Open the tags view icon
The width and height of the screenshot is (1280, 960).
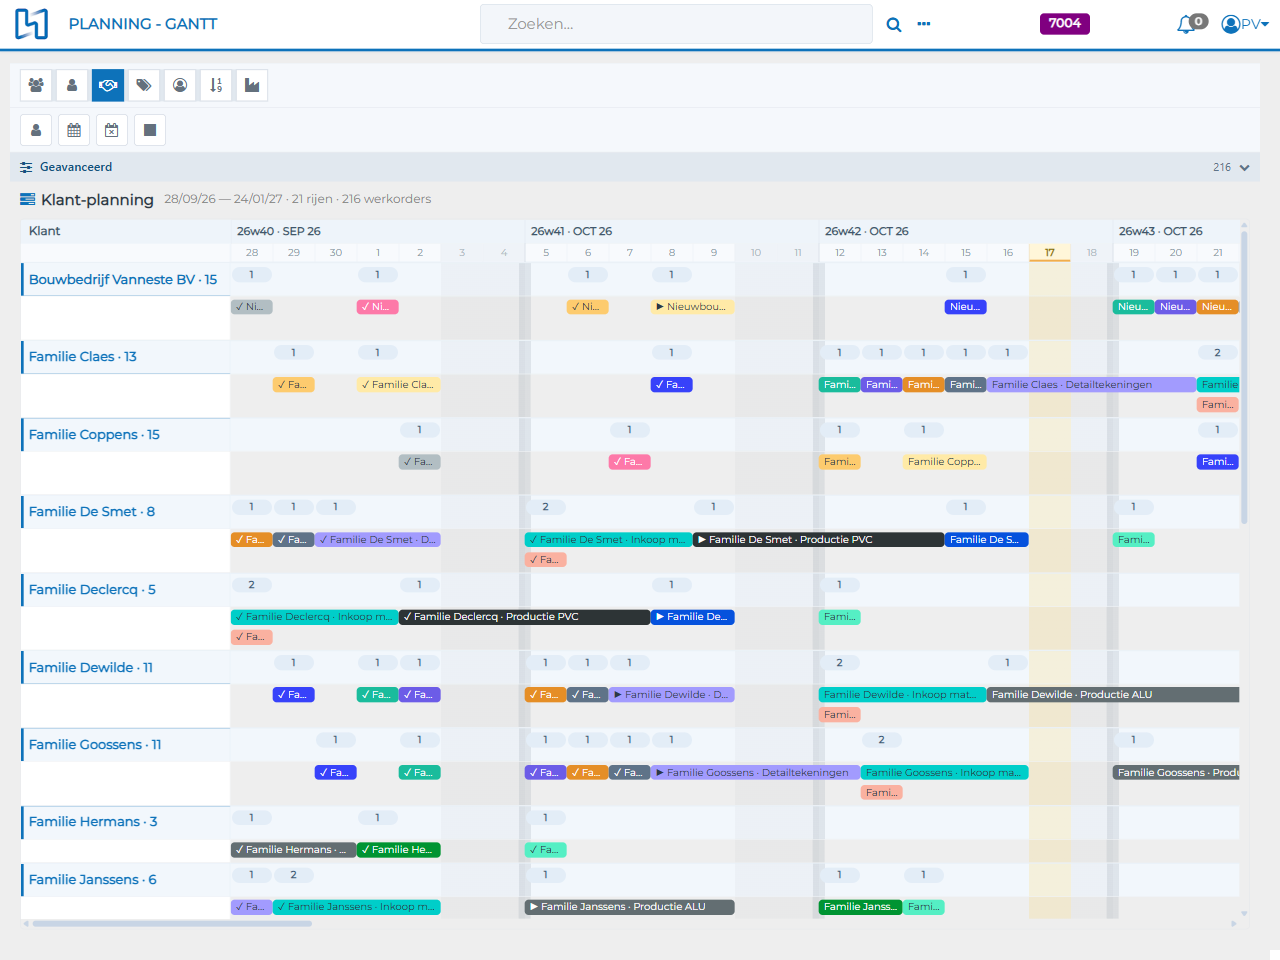[x=144, y=85]
